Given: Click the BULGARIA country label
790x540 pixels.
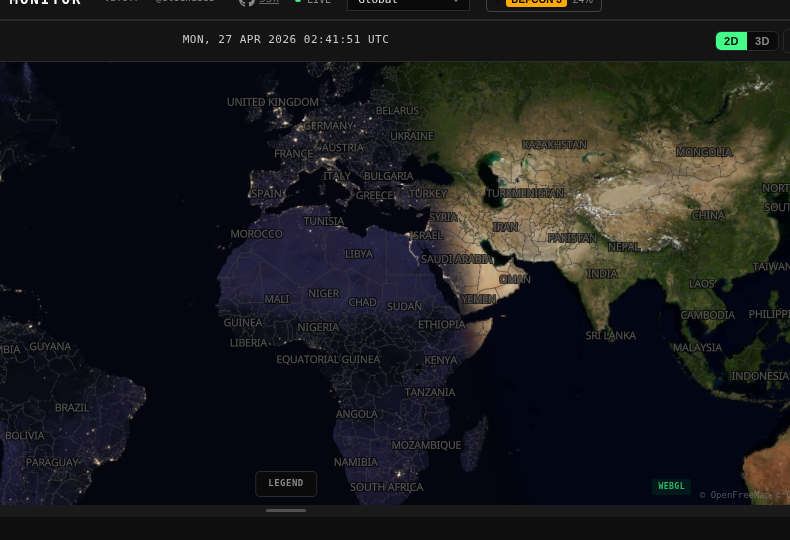Looking at the screenshot, I should coord(388,176).
